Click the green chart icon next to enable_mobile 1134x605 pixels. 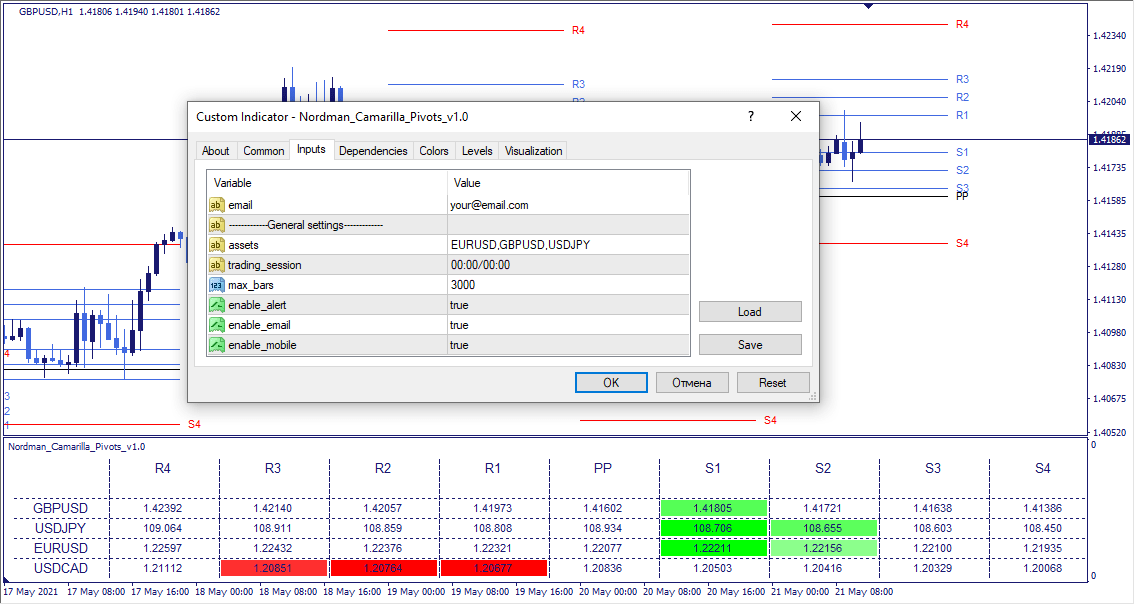(x=216, y=344)
